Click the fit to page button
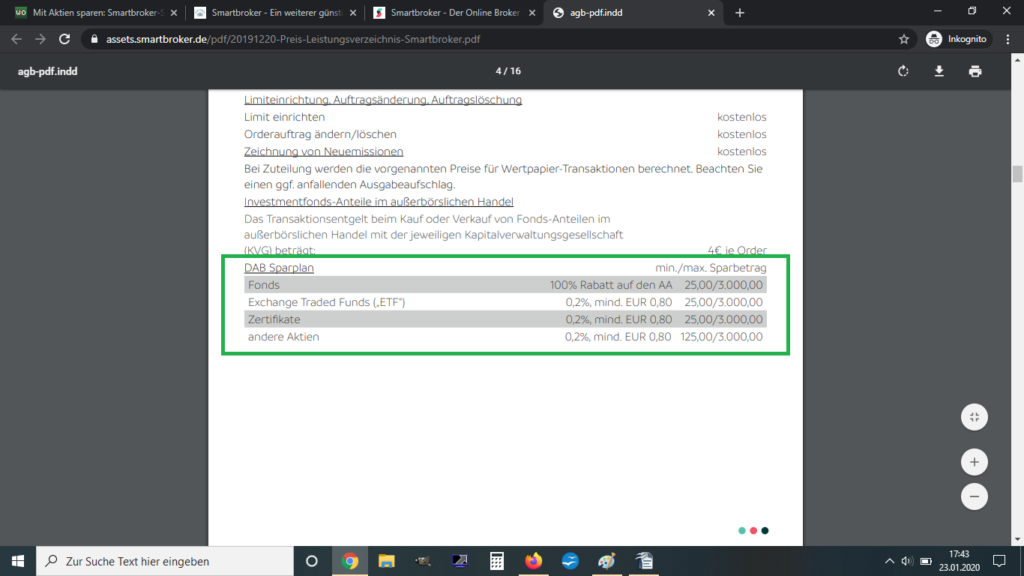1024x576 pixels. (974, 417)
